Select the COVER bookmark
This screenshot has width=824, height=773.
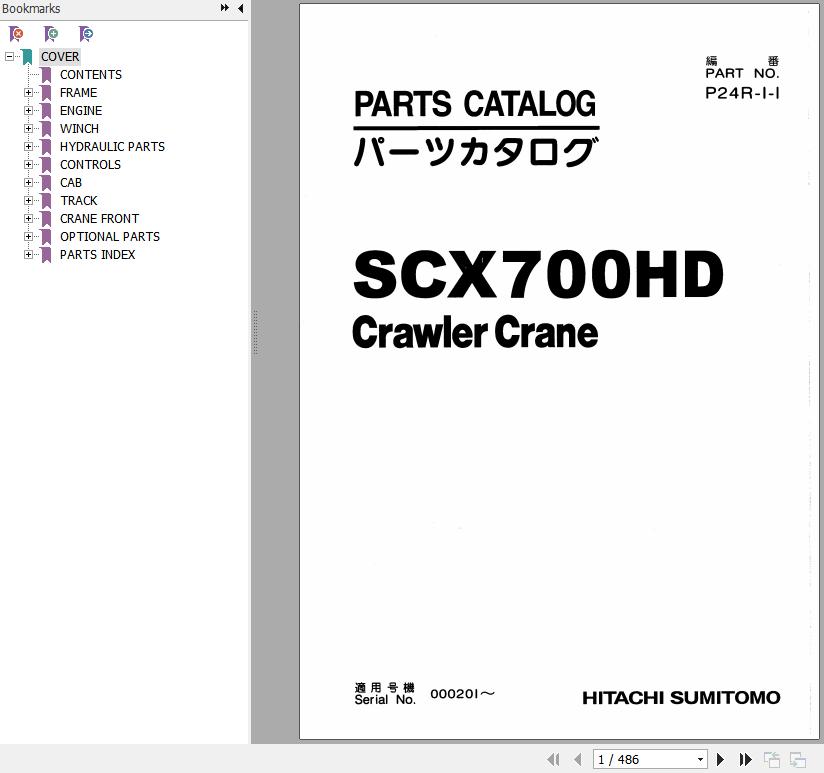click(60, 56)
